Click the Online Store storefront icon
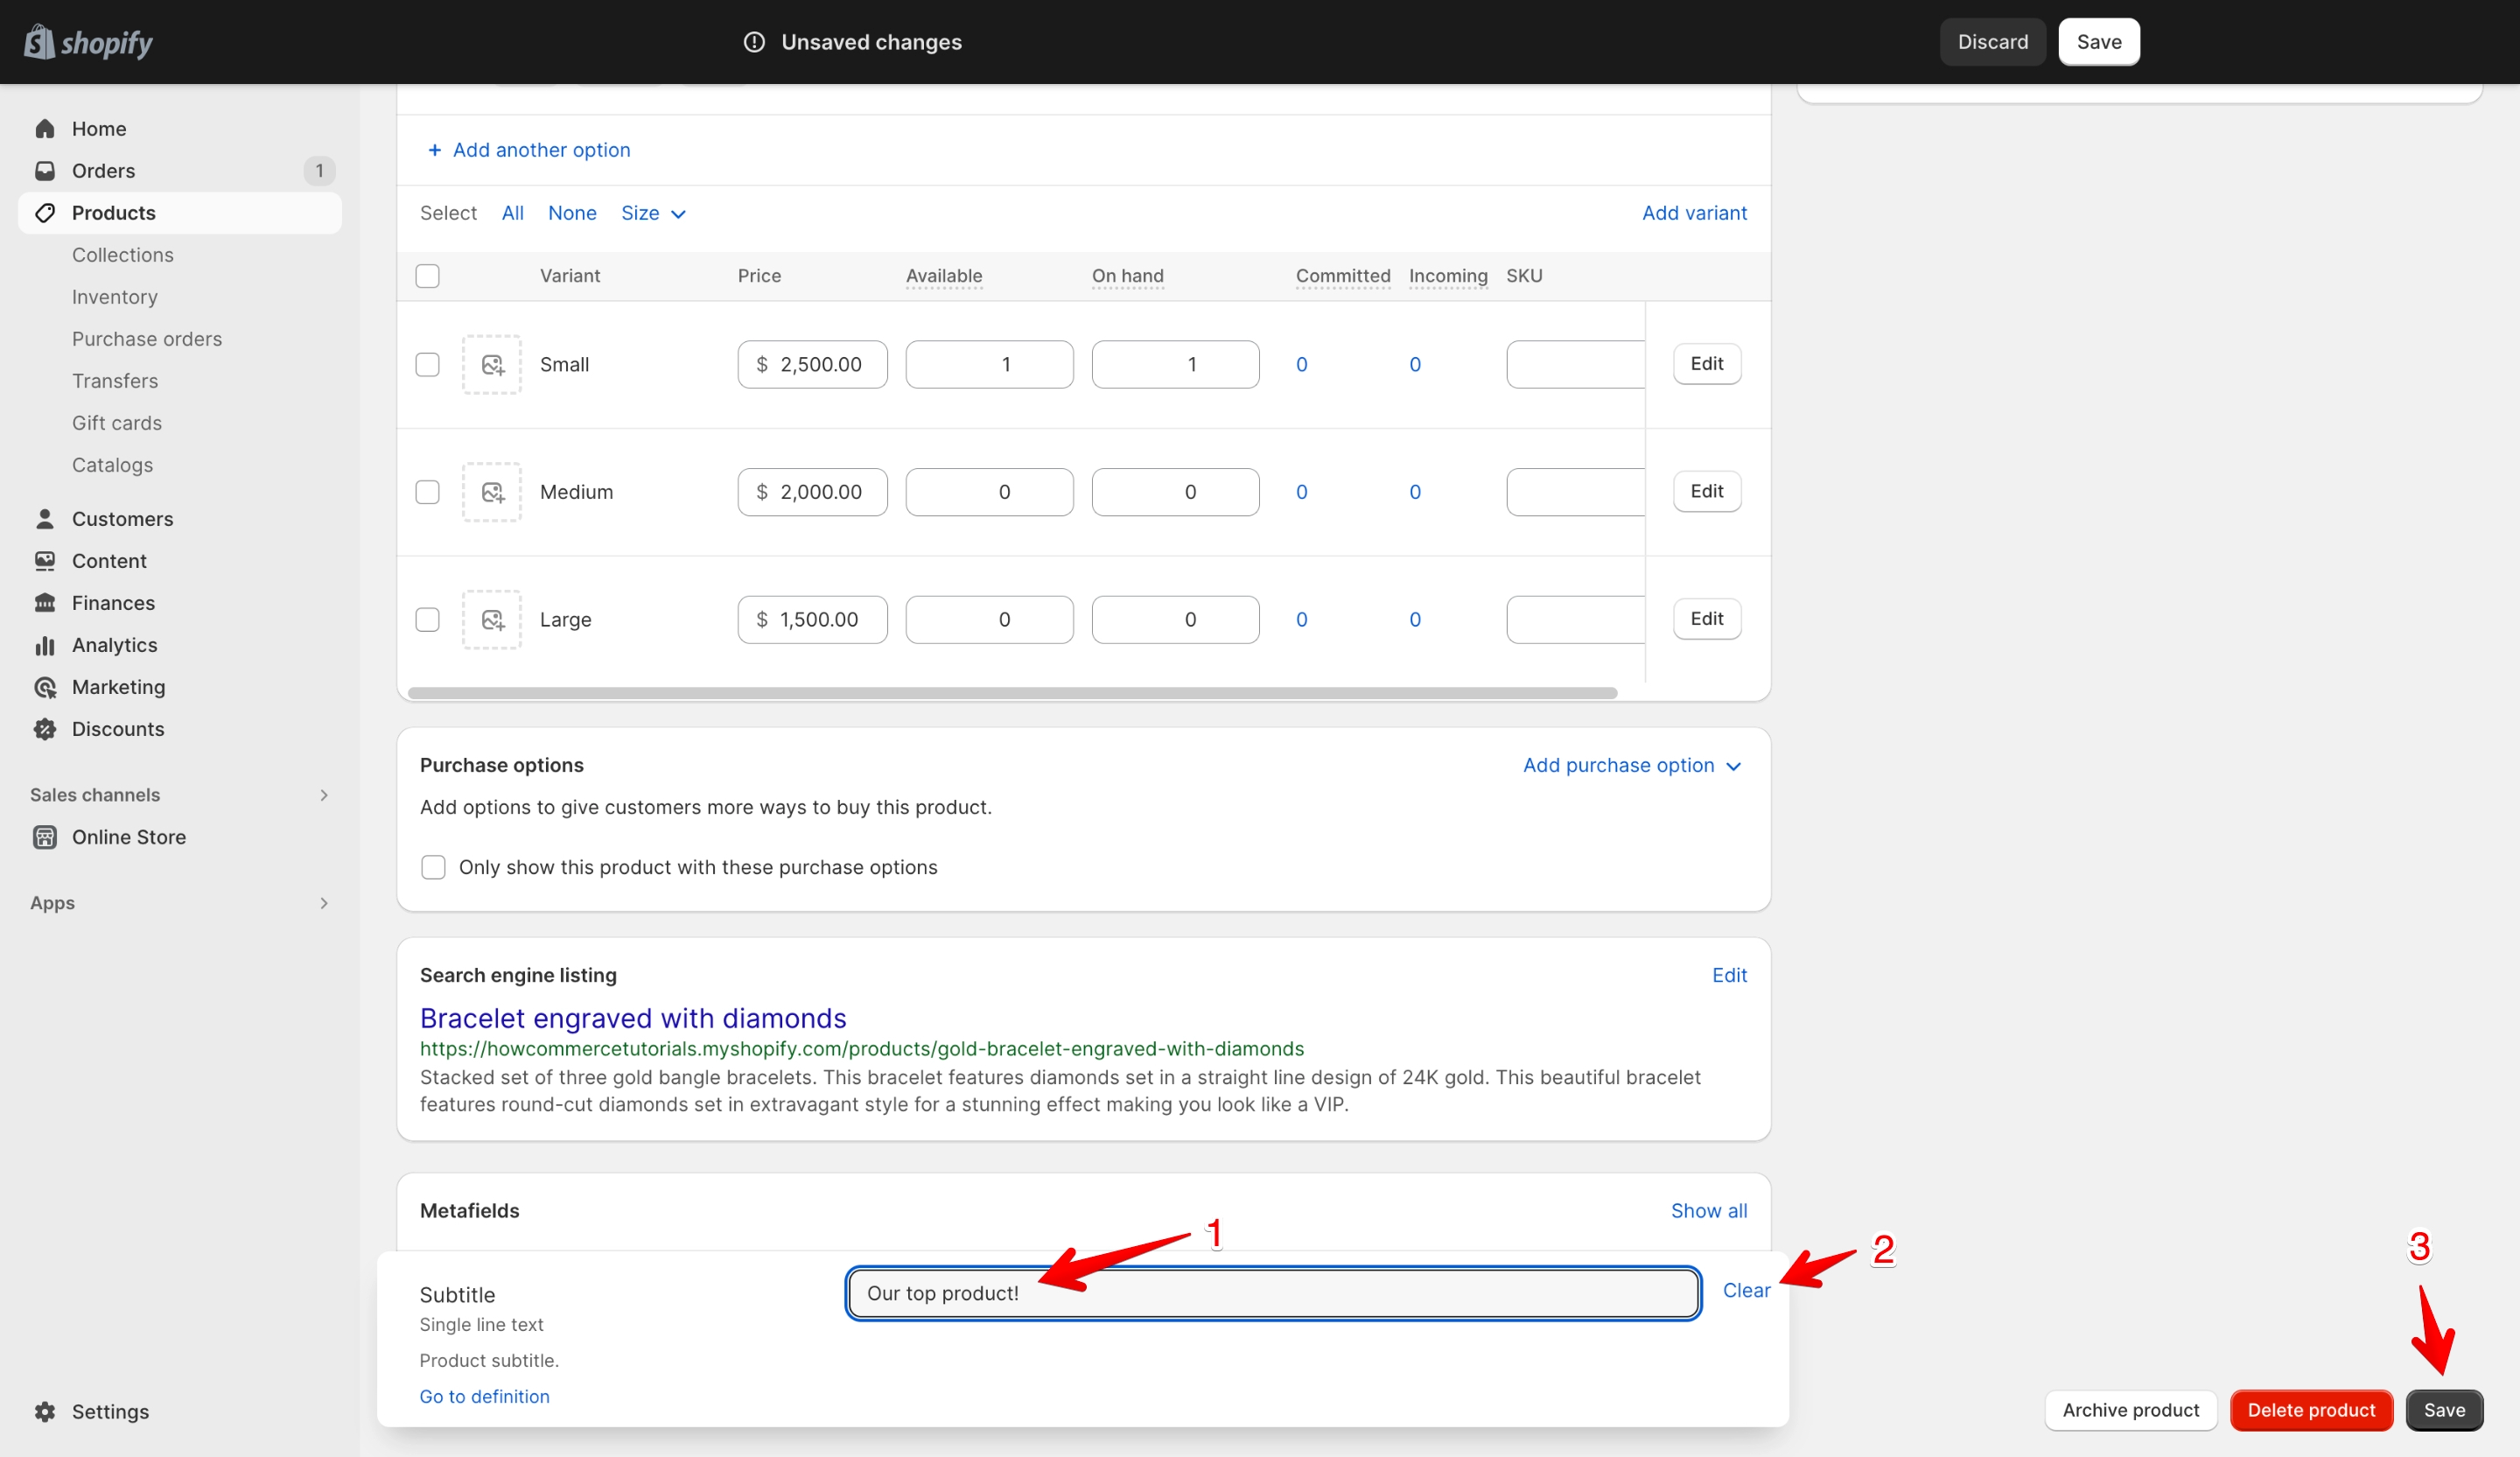The image size is (2520, 1457). [45, 837]
